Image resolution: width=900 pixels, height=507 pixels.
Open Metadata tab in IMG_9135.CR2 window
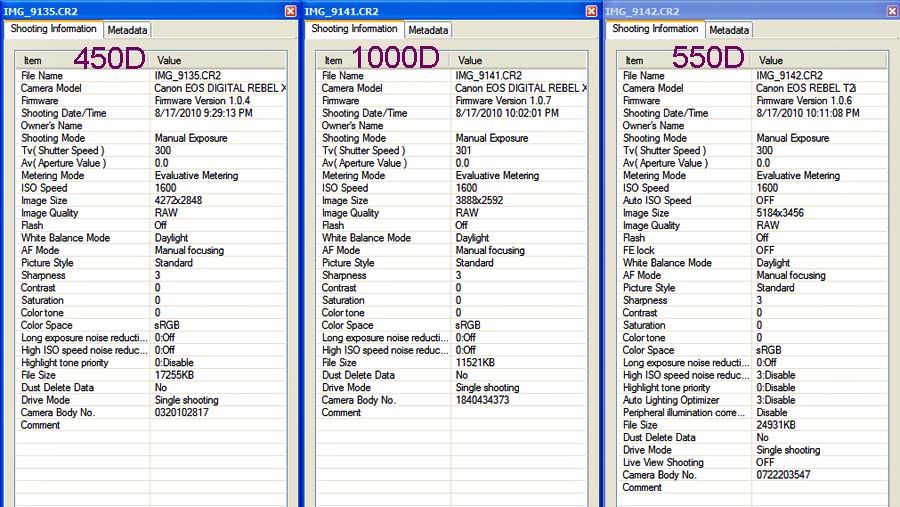[x=127, y=30]
